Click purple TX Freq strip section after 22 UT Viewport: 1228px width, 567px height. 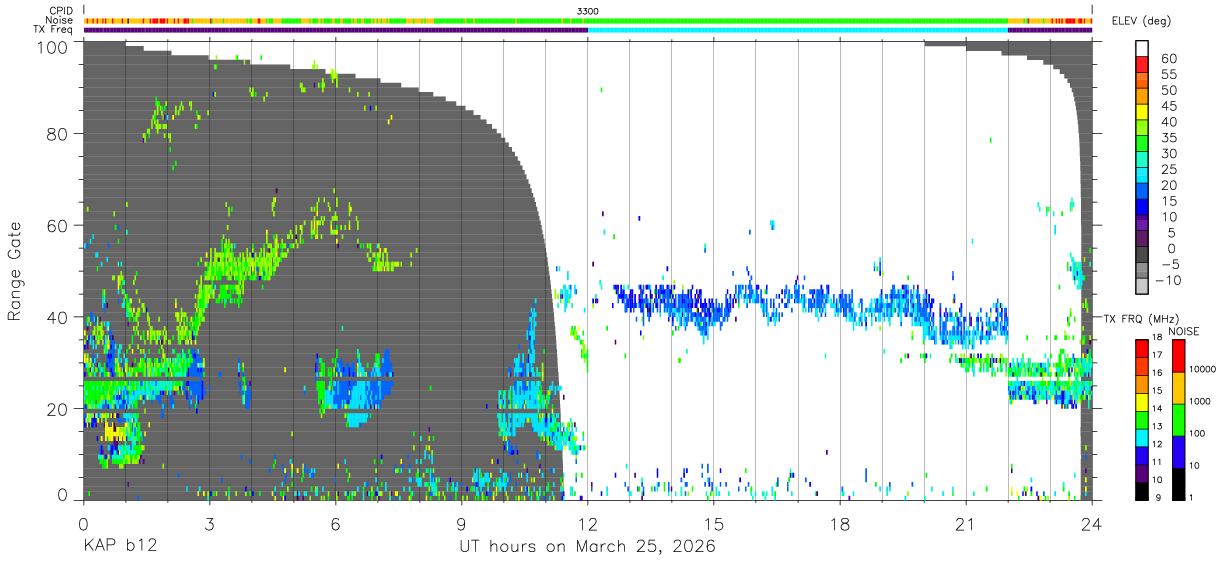pos(1050,30)
